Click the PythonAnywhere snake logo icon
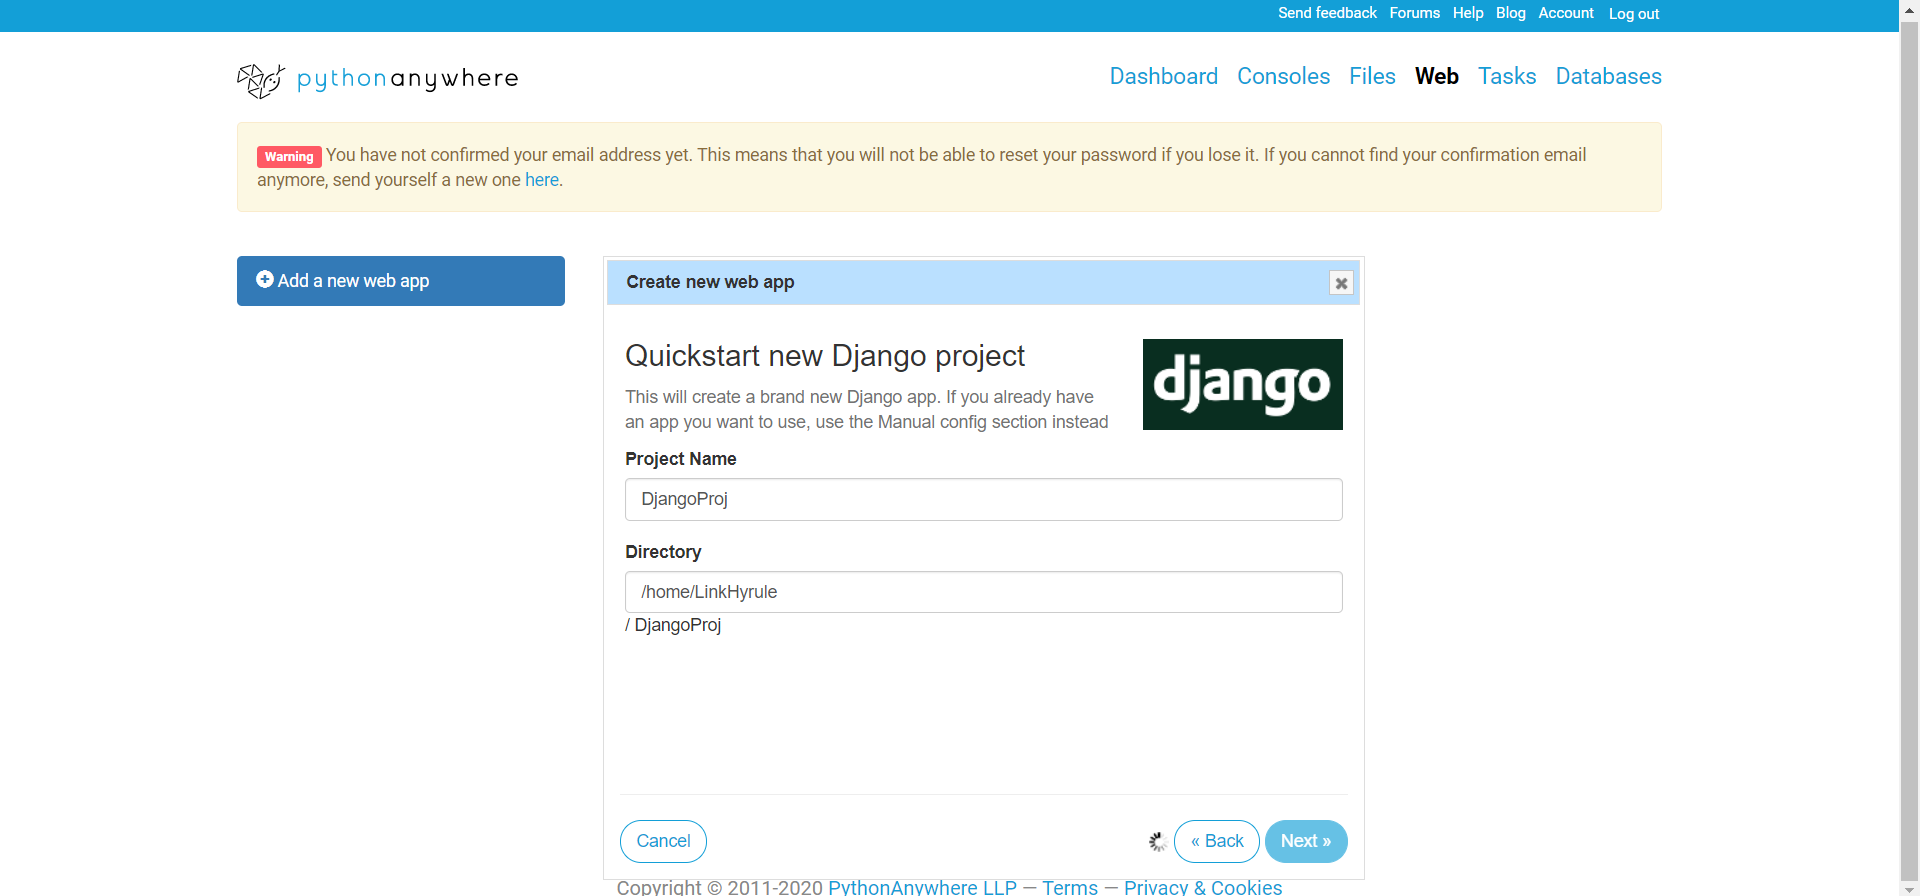The width and height of the screenshot is (1920, 896). [x=261, y=80]
